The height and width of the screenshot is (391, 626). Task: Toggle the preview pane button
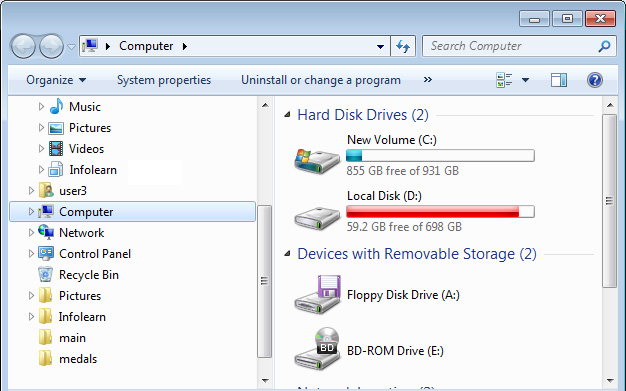tap(559, 80)
